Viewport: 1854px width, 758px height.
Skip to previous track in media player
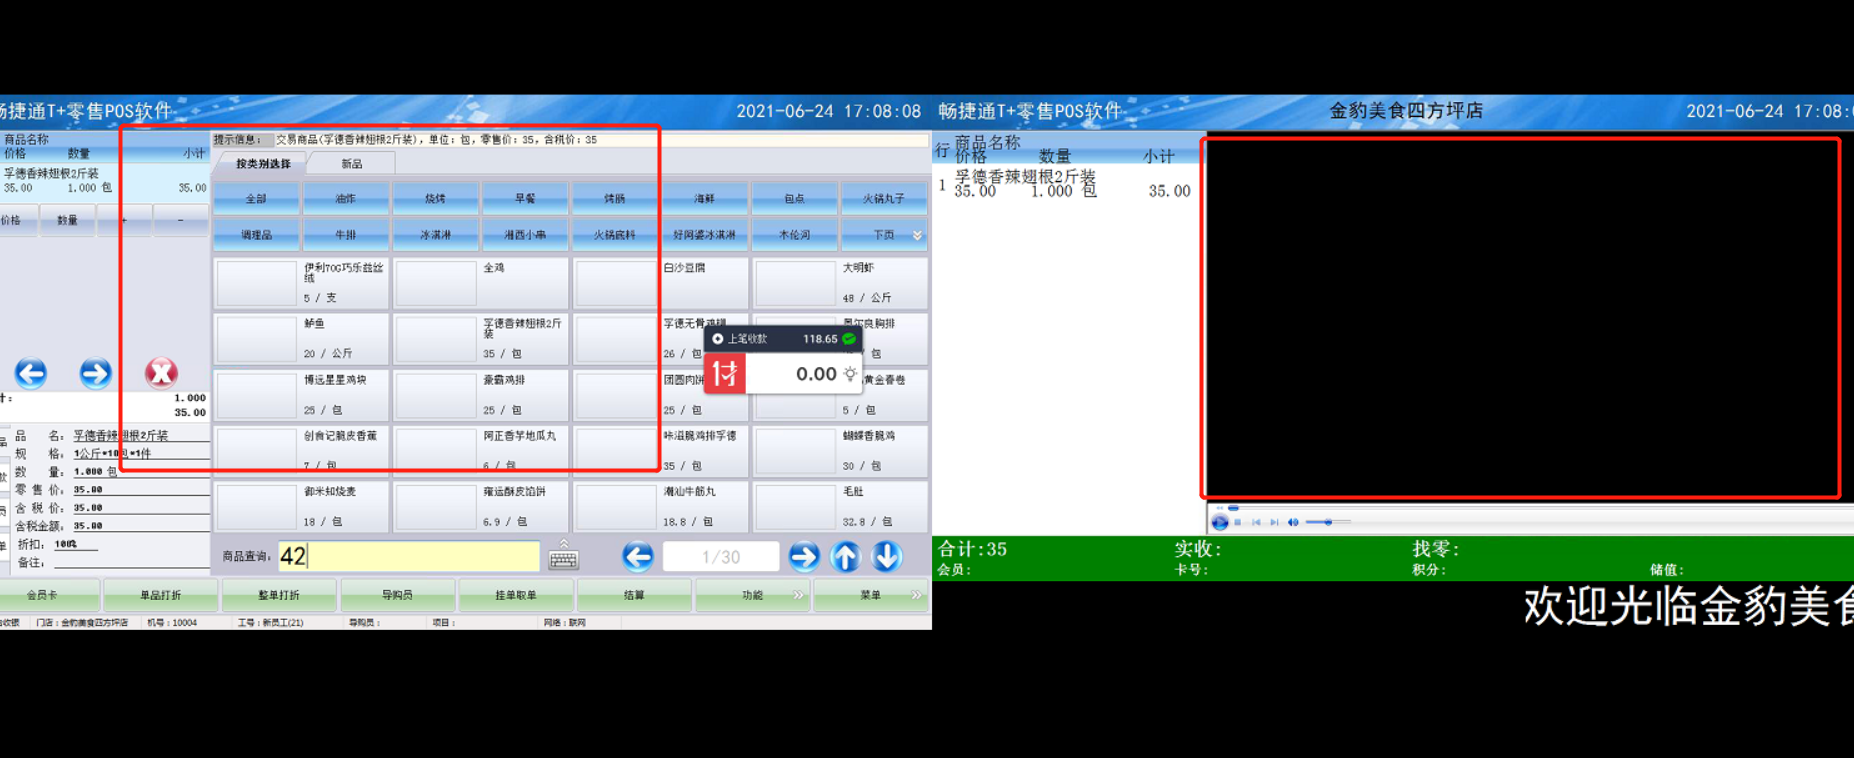pos(1256,522)
